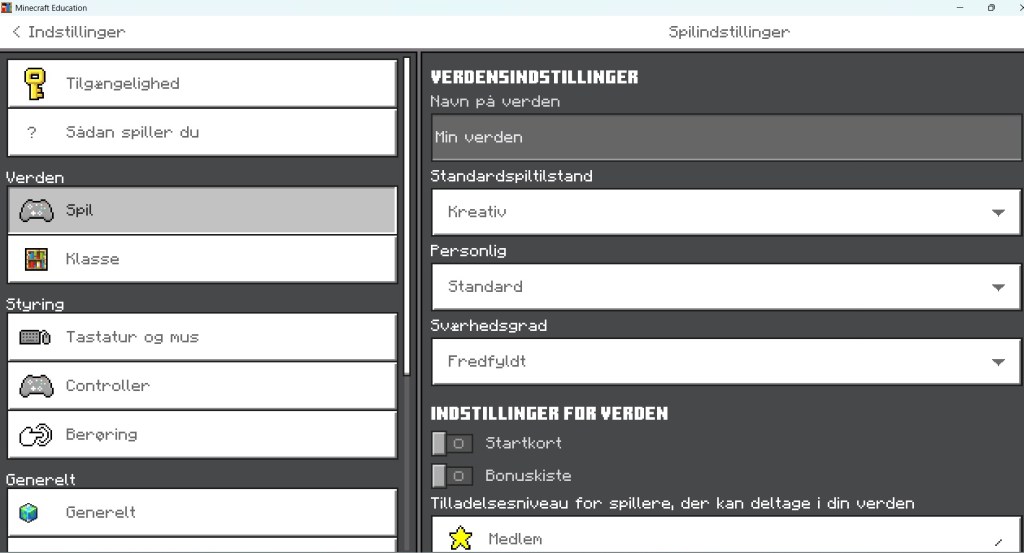Open the player permission level Medlem dropdown
1024x553 pixels.
click(x=725, y=537)
